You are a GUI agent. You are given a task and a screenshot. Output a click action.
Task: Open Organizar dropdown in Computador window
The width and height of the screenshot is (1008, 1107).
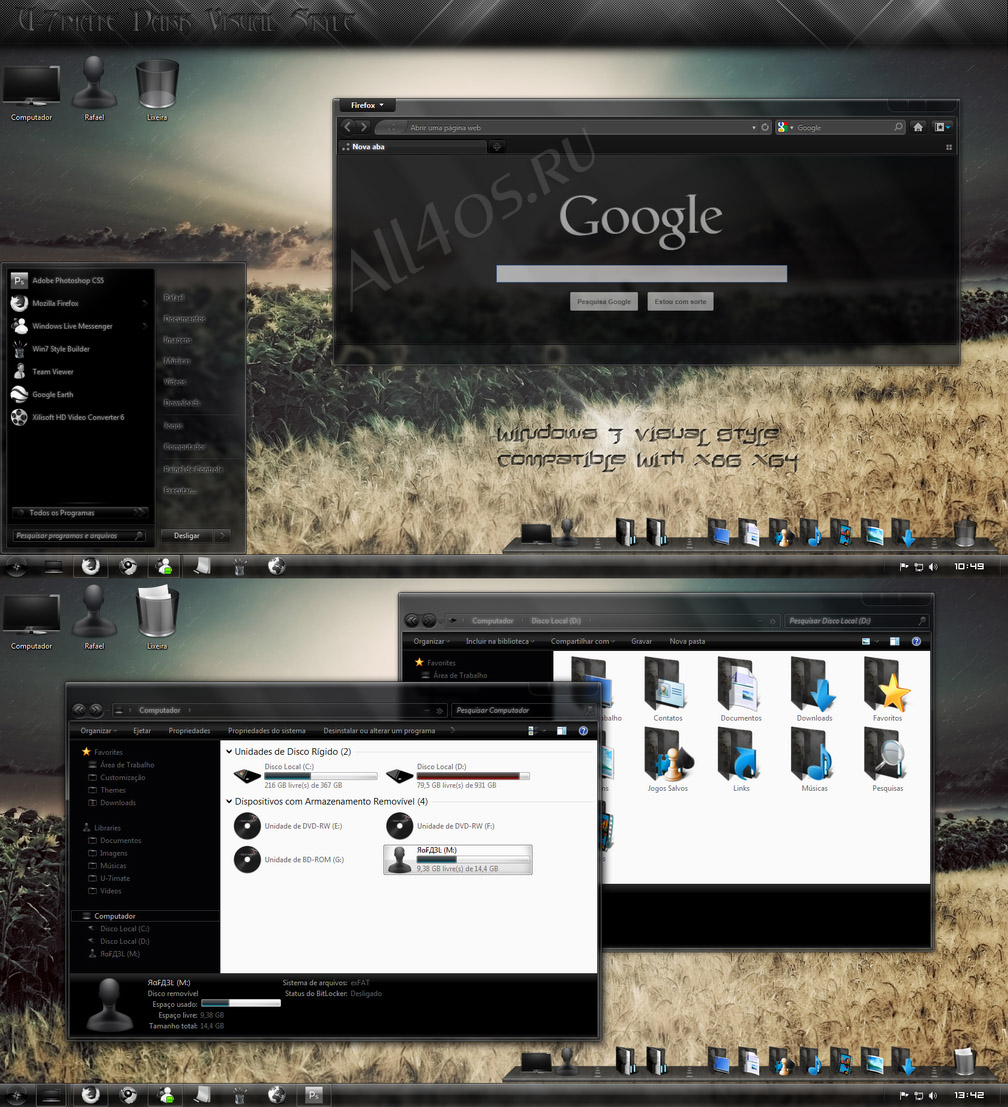tap(98, 731)
